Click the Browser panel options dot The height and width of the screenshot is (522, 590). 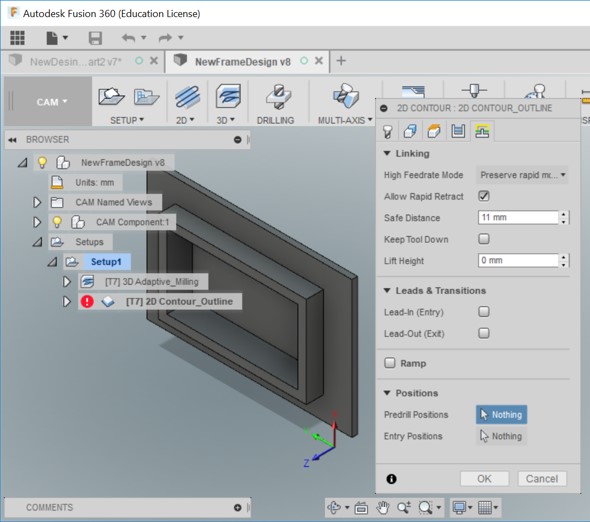237,140
